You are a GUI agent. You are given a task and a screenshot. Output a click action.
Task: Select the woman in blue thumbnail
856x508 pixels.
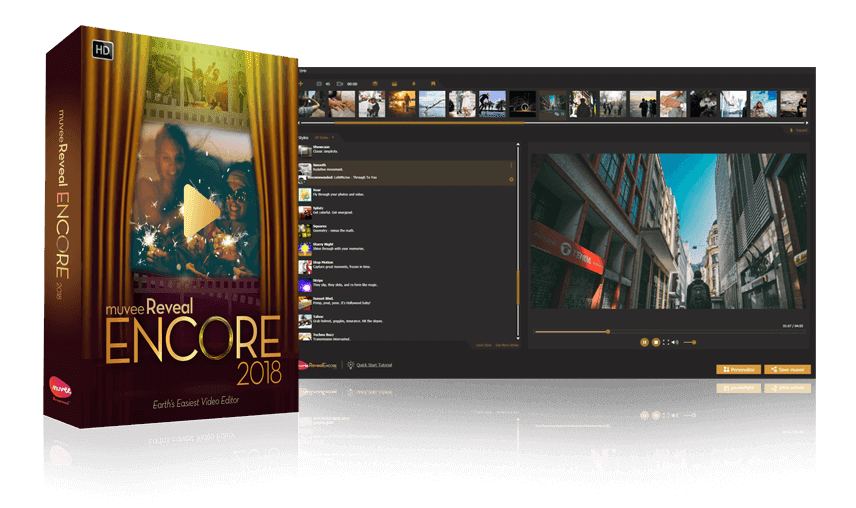click(763, 104)
